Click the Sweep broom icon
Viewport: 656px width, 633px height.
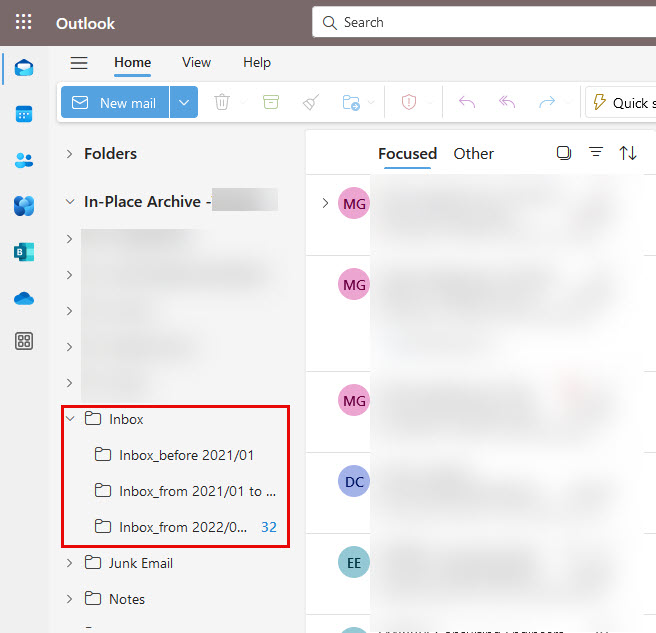click(x=311, y=102)
